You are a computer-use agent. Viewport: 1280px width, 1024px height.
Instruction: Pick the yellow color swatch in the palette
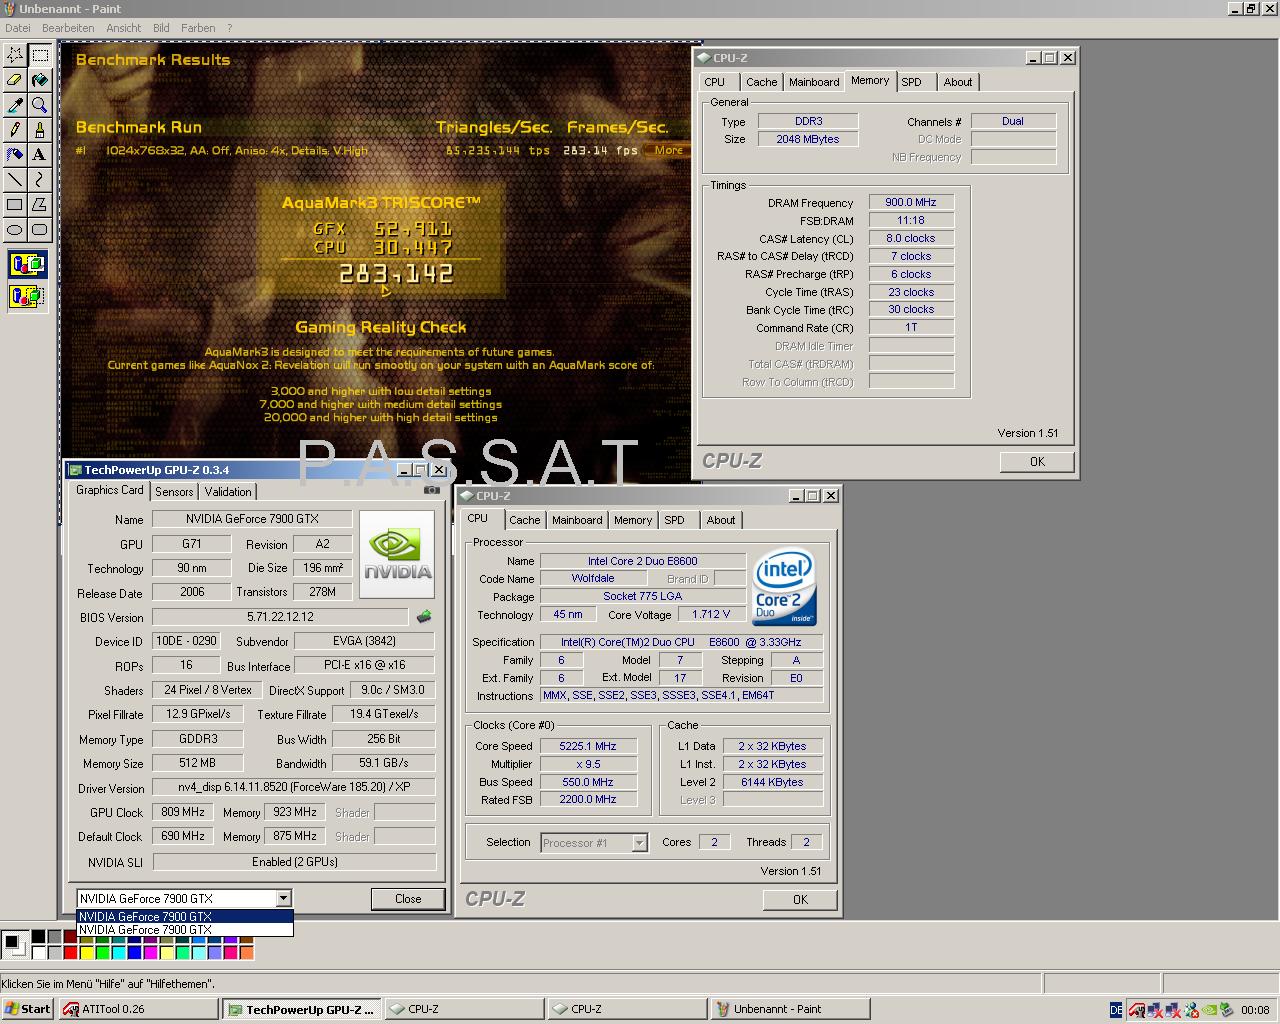(x=86, y=953)
